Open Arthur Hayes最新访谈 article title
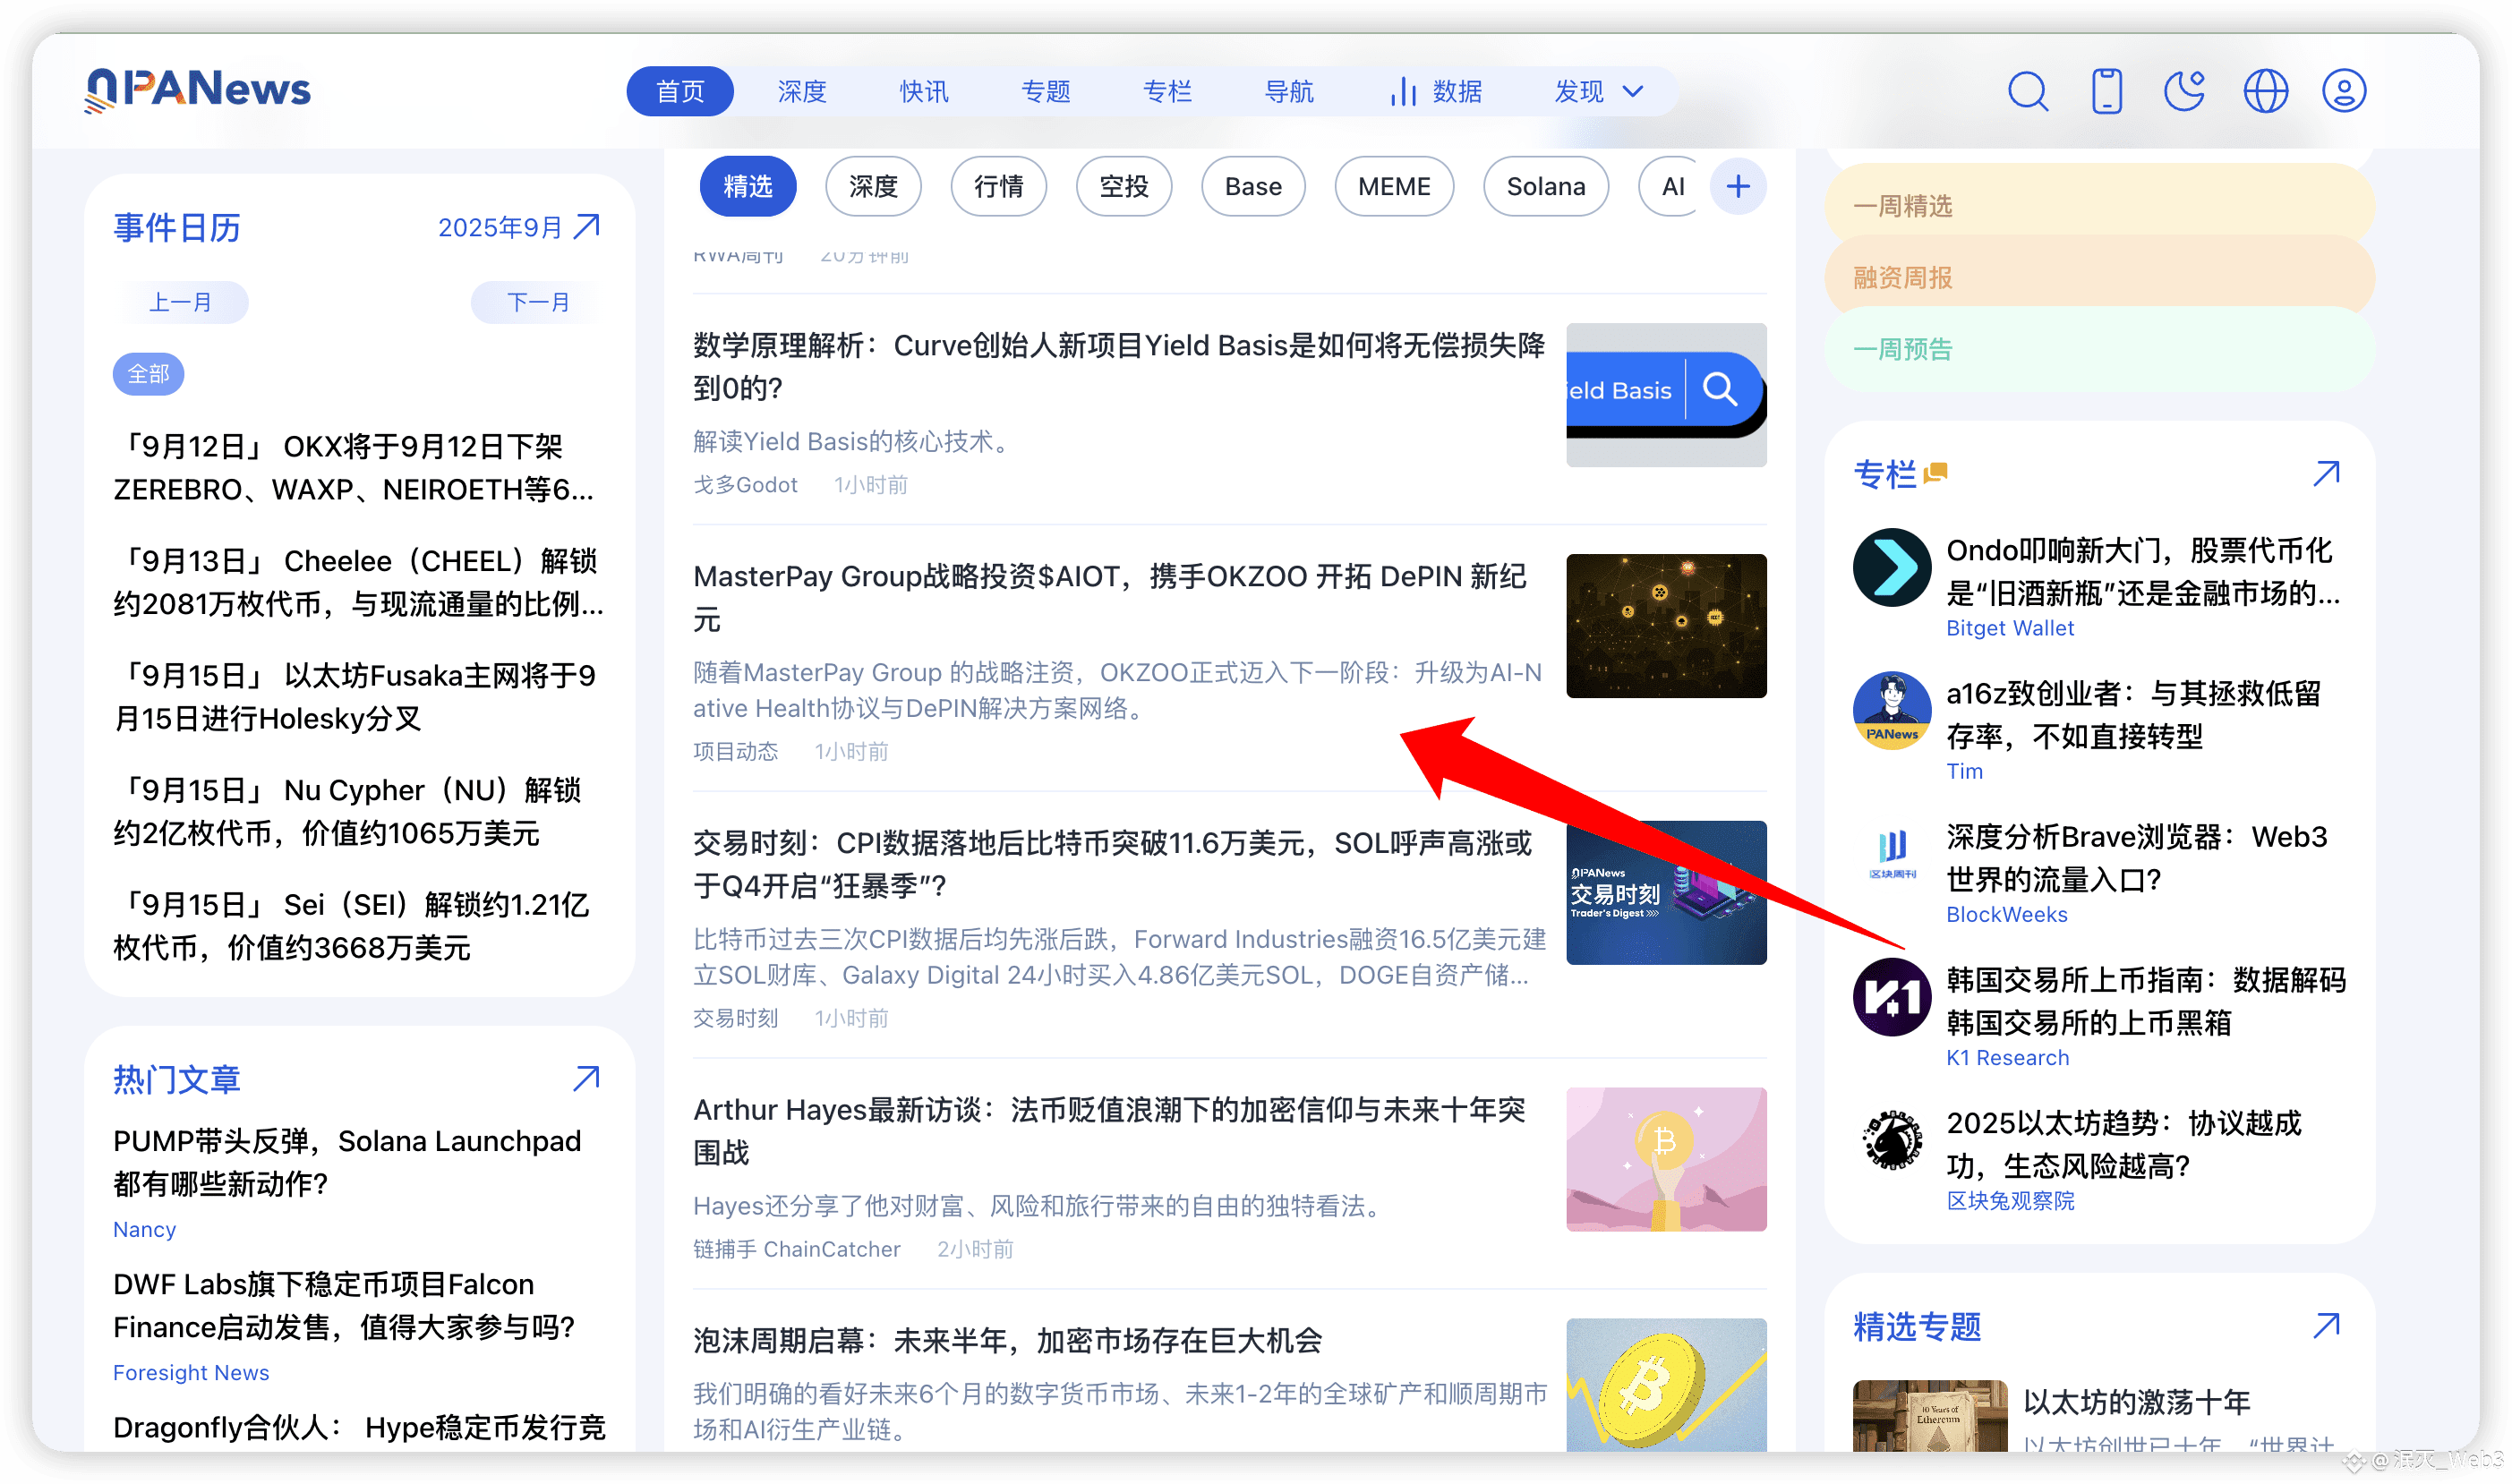The image size is (2512, 1484). (1109, 1131)
